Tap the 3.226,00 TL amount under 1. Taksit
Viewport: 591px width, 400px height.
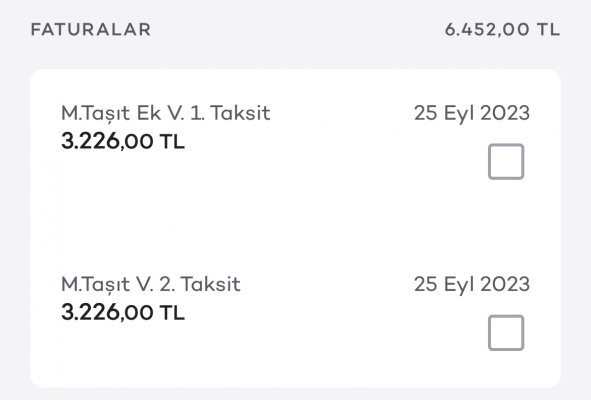pos(123,142)
